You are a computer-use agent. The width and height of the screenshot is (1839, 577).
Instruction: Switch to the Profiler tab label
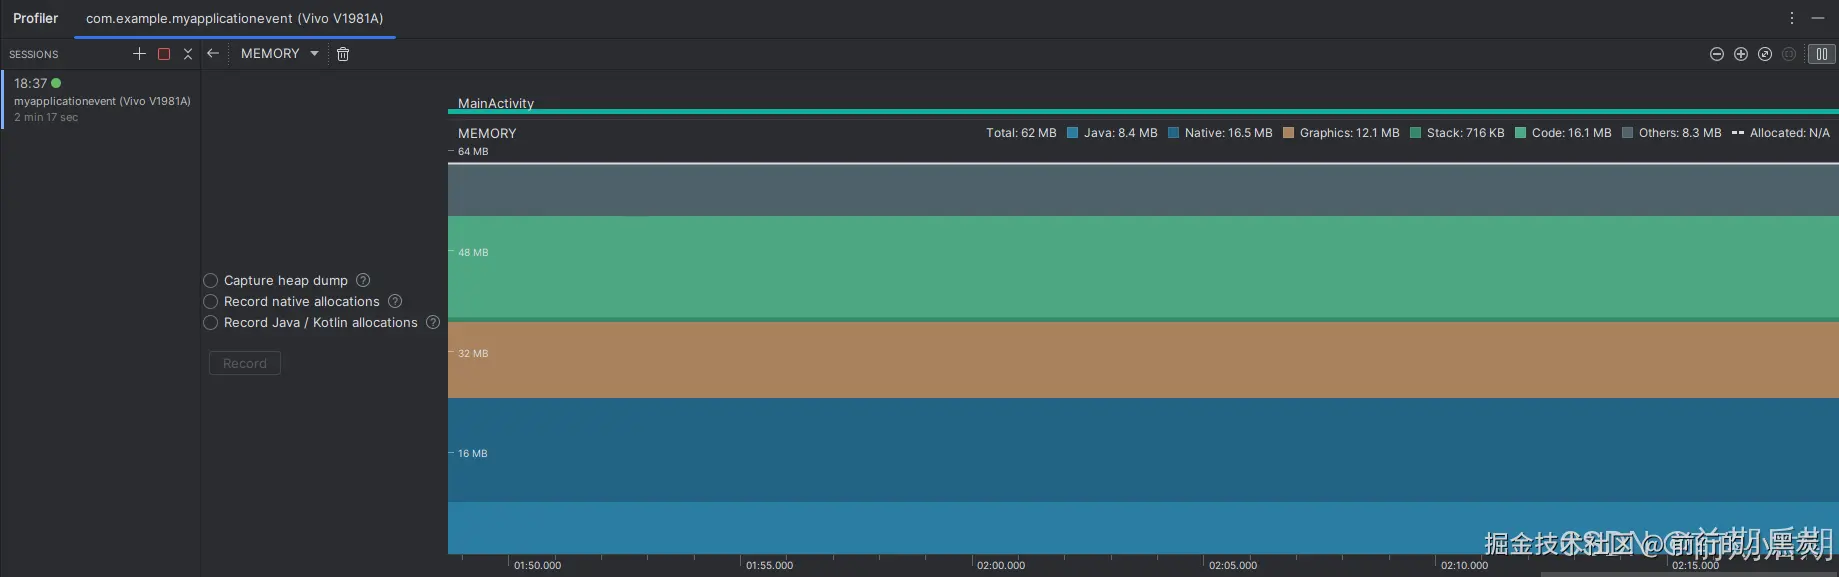coord(36,18)
